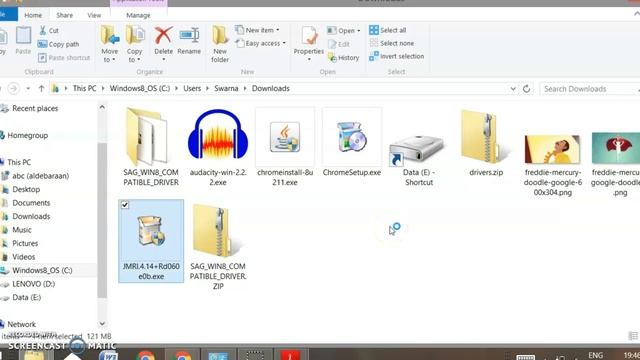Click This PC in the address path

[x=84, y=88]
